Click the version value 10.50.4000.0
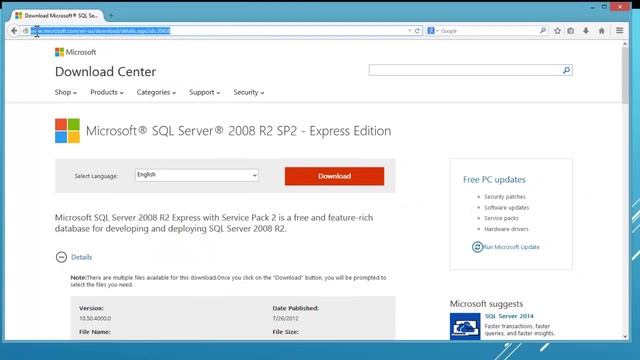This screenshot has width=640, height=360. click(95, 318)
